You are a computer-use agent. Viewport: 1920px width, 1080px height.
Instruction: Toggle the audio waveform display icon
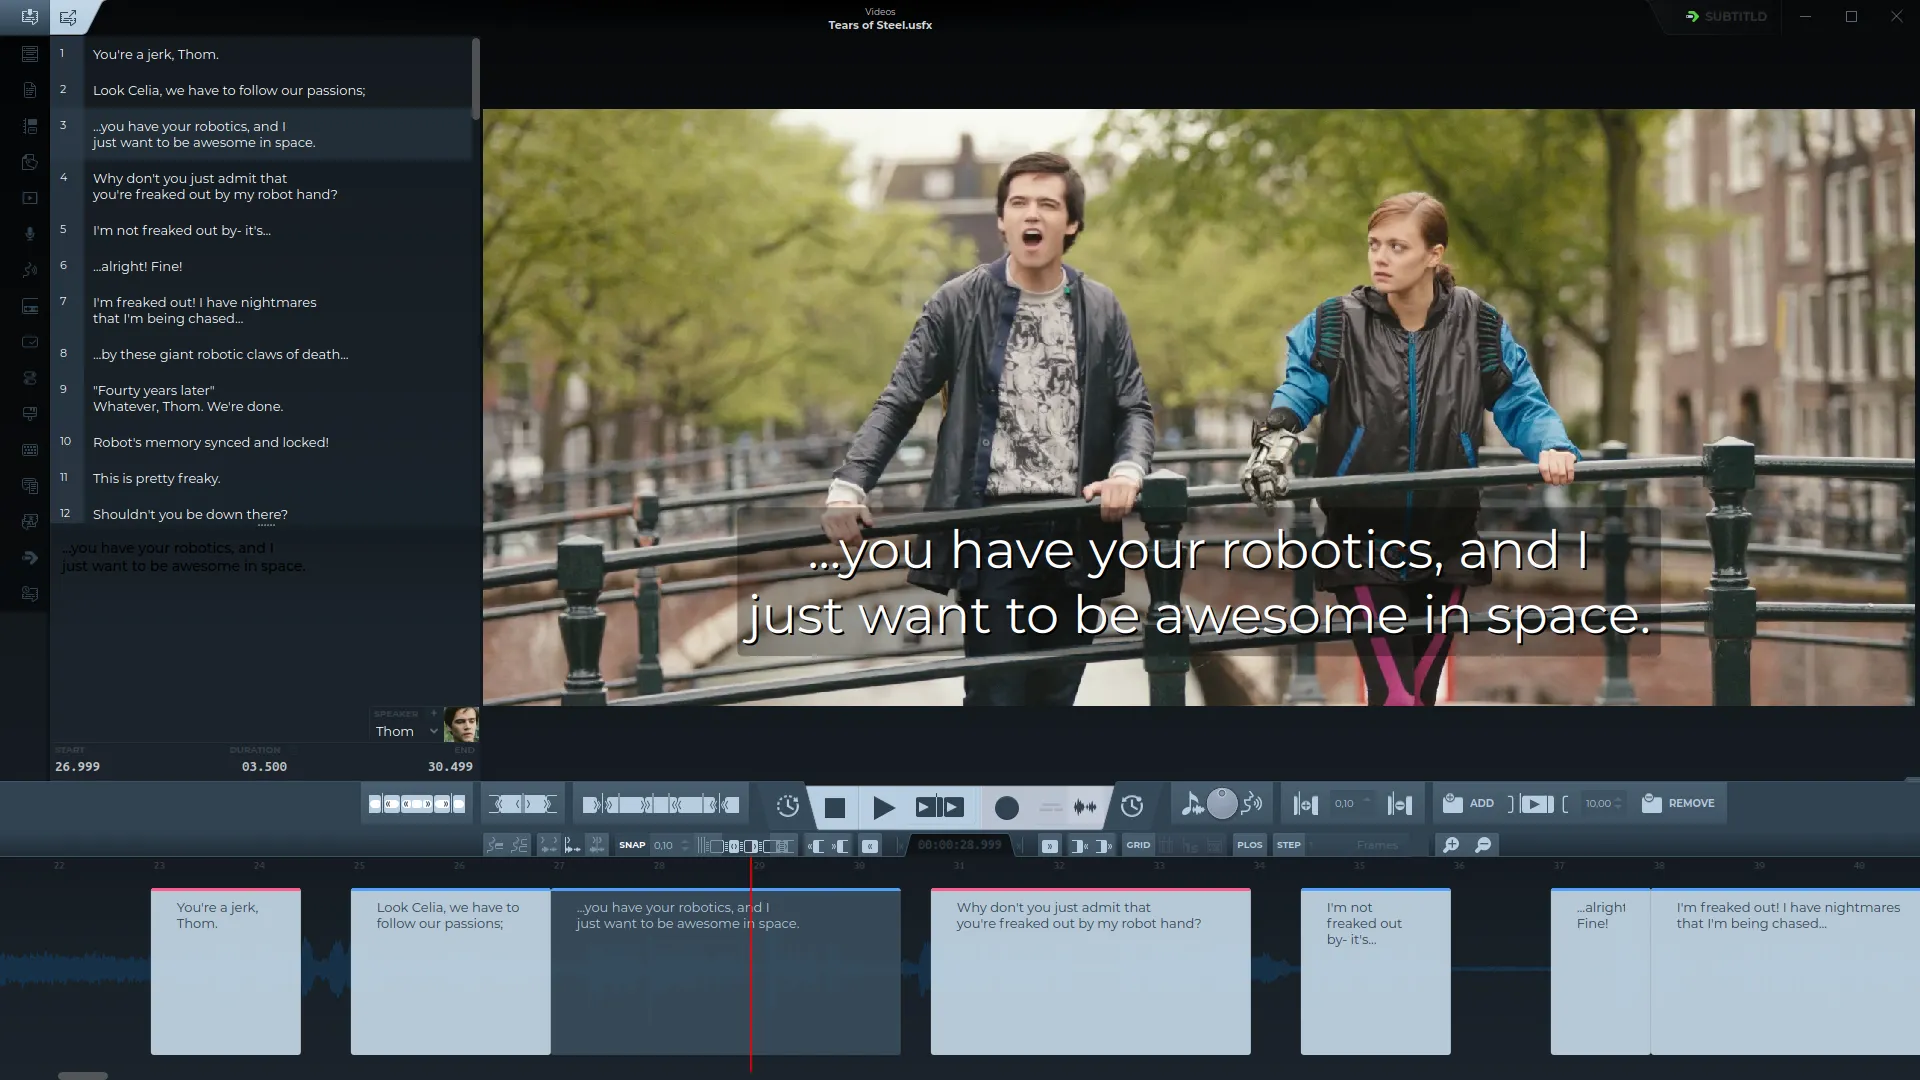click(x=1085, y=807)
